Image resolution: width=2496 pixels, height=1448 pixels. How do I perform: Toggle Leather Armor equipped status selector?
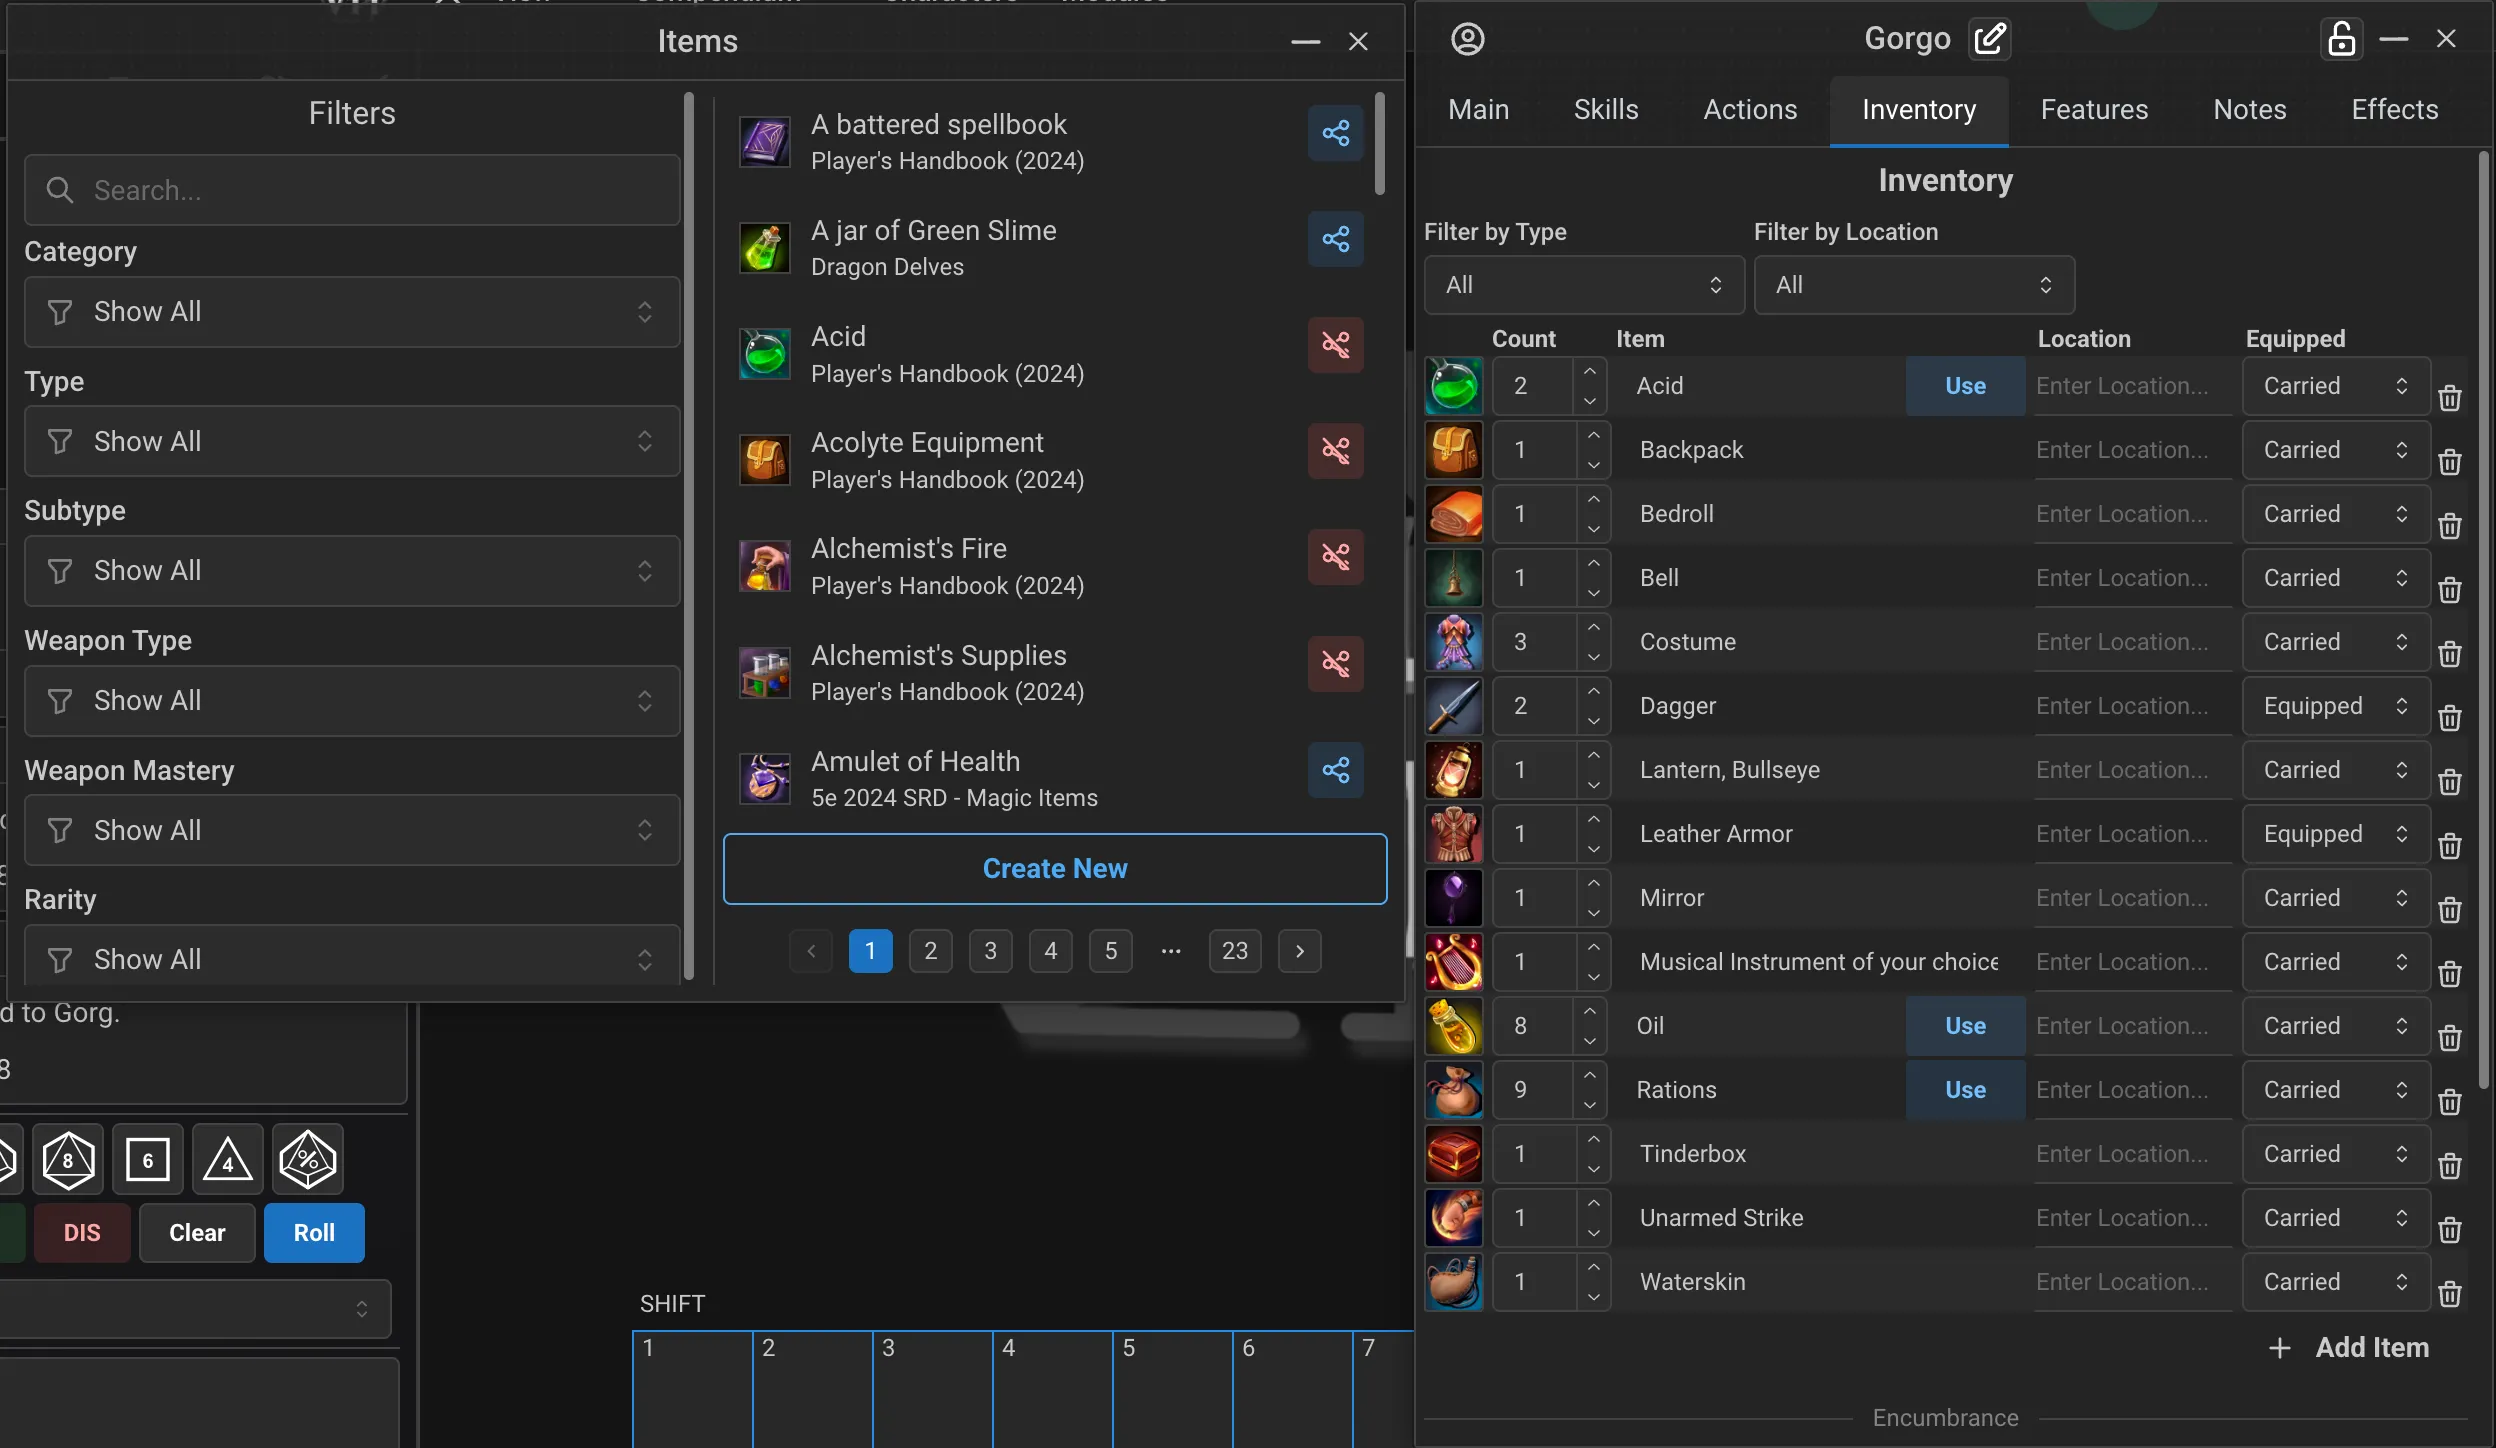pyautogui.click(x=2335, y=834)
